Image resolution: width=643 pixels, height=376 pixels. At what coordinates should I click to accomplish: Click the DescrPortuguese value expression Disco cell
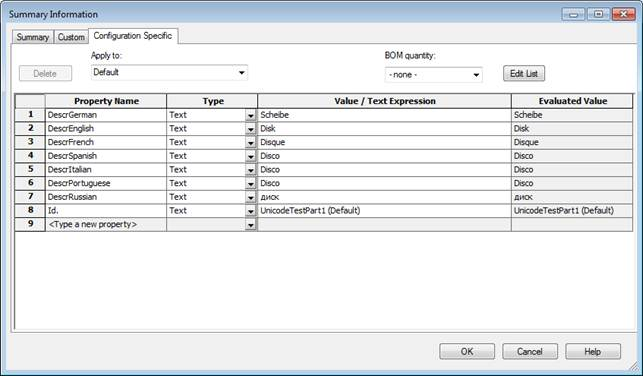click(384, 183)
